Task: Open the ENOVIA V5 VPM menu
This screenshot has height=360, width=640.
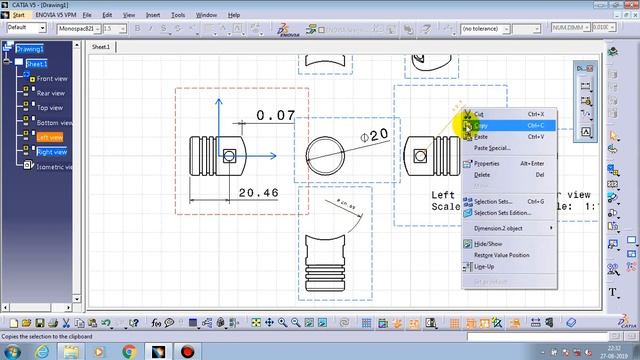Action: pyautogui.click(x=56, y=15)
